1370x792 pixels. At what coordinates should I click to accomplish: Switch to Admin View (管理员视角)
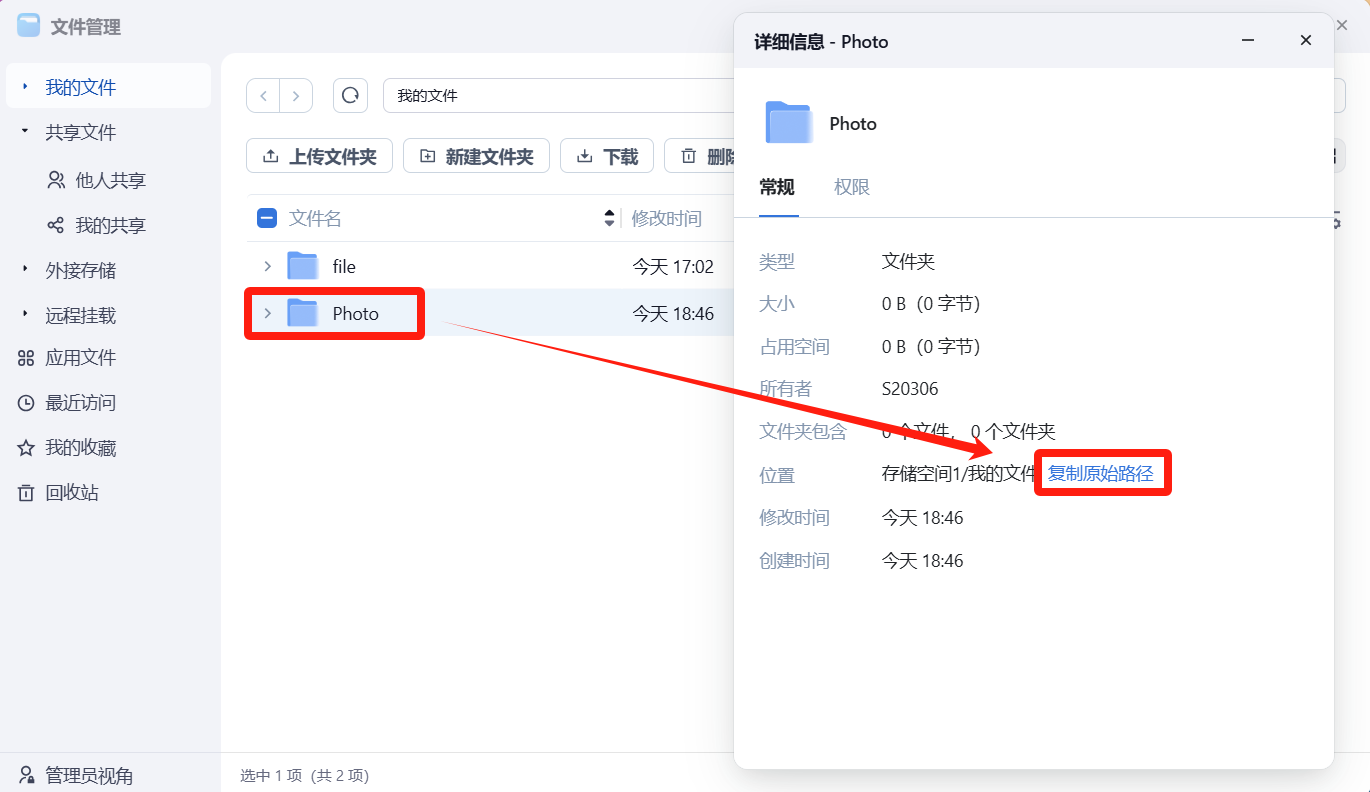coord(88,775)
